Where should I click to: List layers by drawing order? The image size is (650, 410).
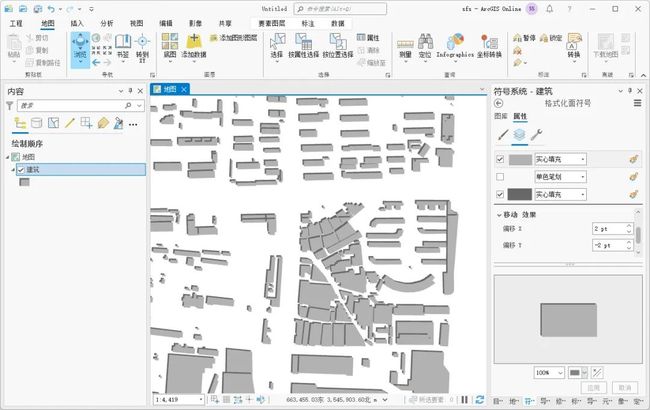[20, 123]
